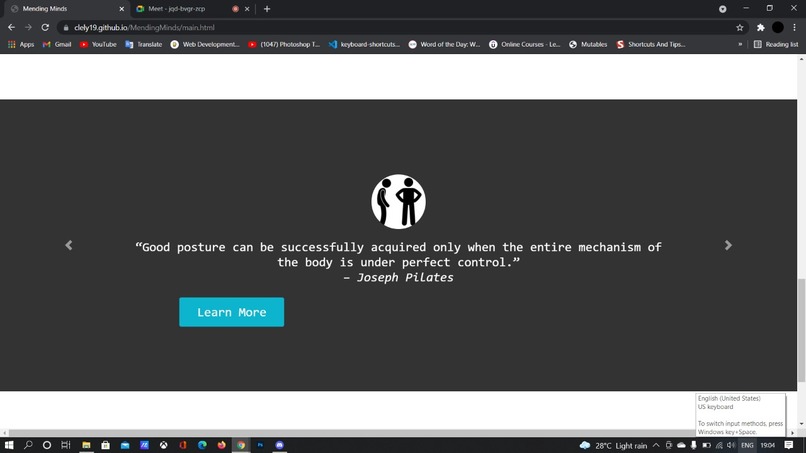Click the microphone tray icon
806x453 pixels.
pyautogui.click(x=693, y=445)
